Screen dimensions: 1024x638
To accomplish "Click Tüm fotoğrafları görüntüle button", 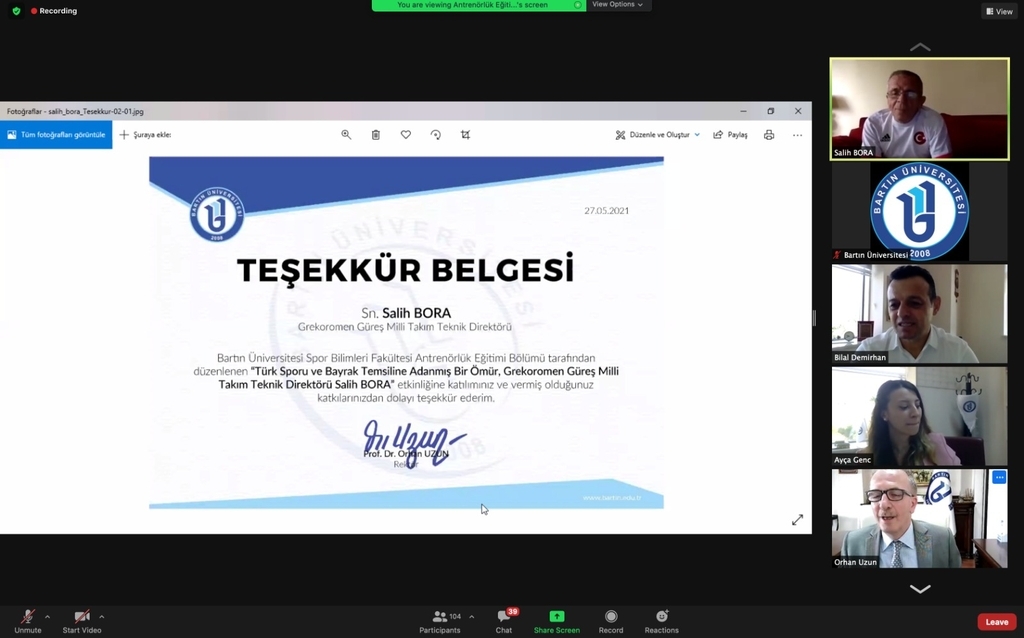I will [x=56, y=135].
